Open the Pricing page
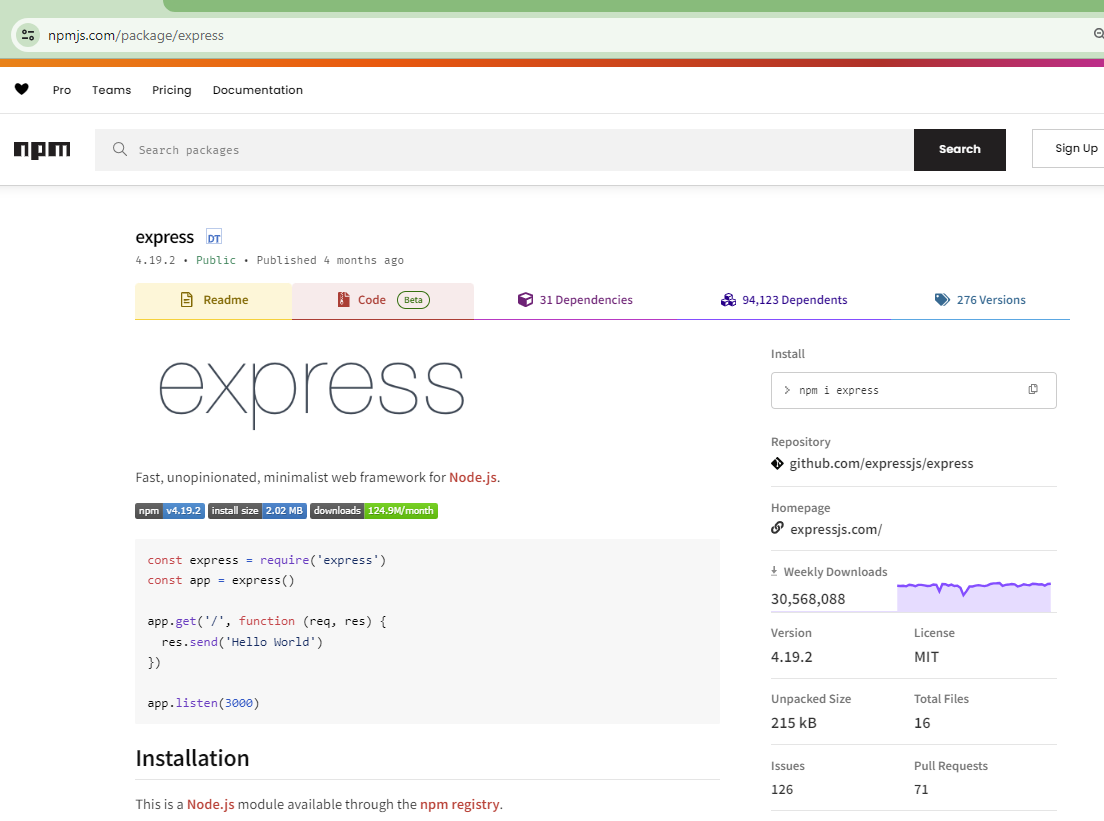 click(172, 90)
